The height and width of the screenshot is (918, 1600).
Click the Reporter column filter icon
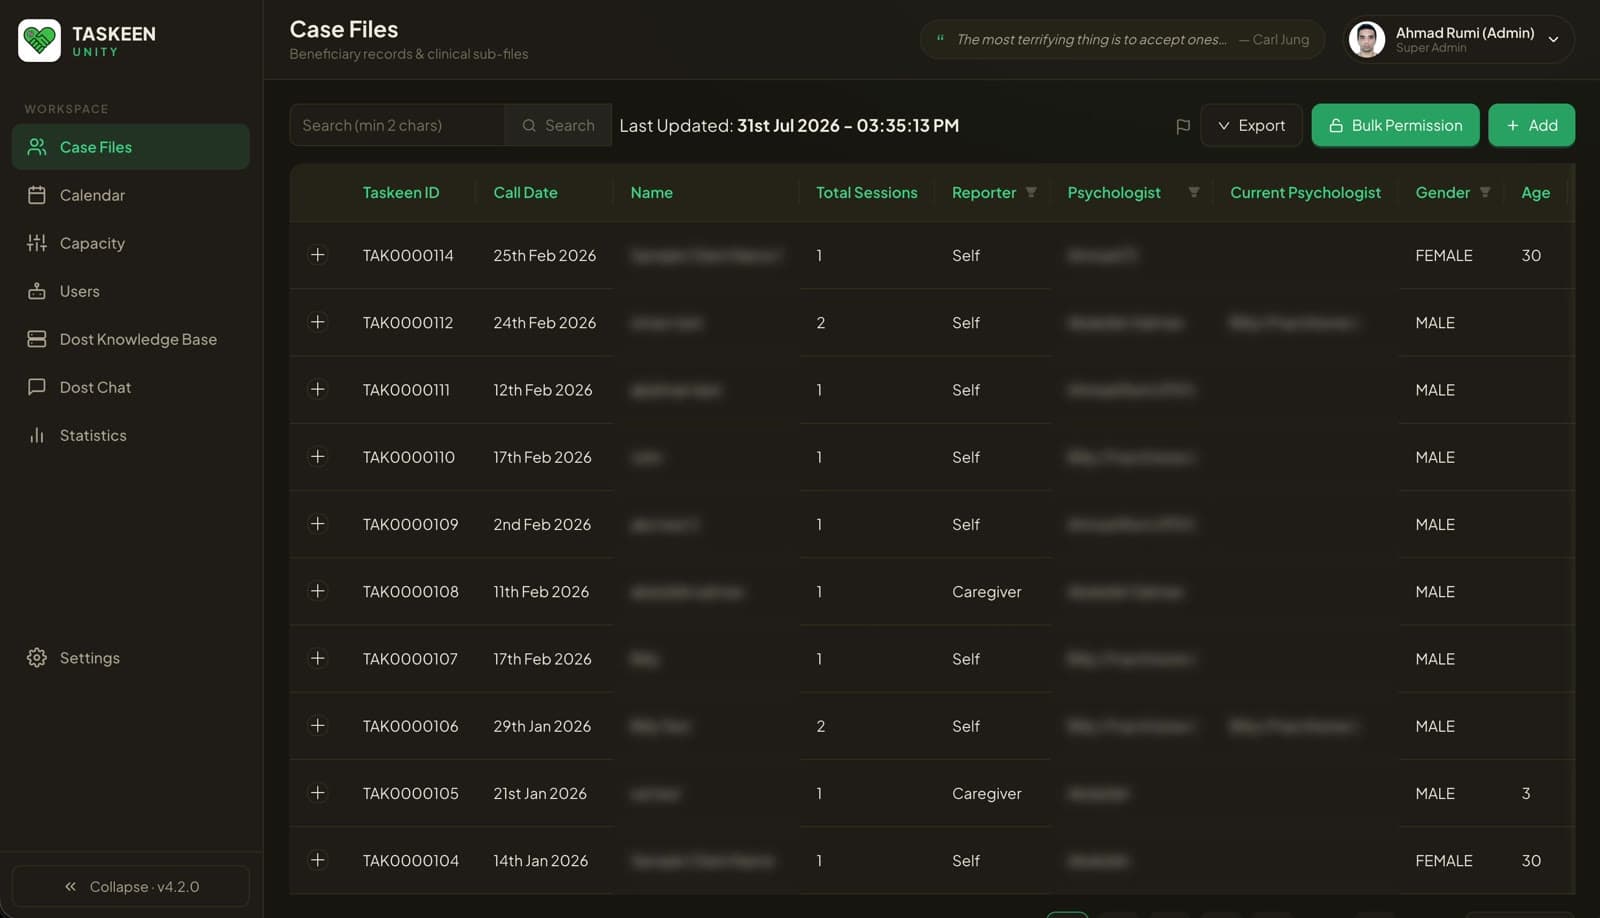[x=1031, y=192]
